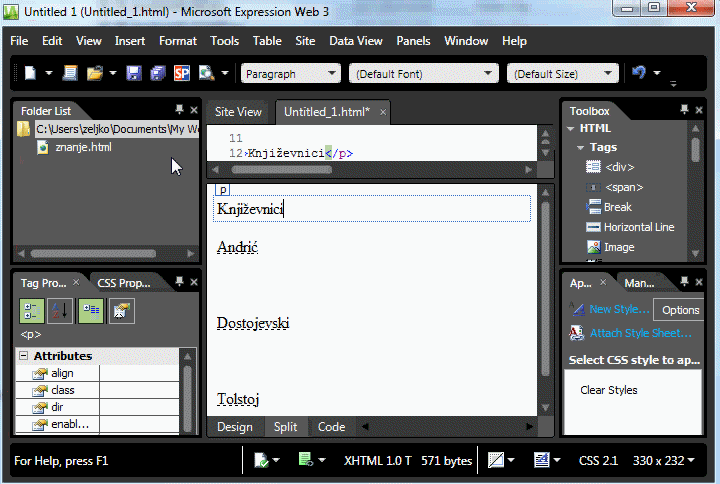Toggle Show set properties on top

pyautogui.click(x=91, y=311)
